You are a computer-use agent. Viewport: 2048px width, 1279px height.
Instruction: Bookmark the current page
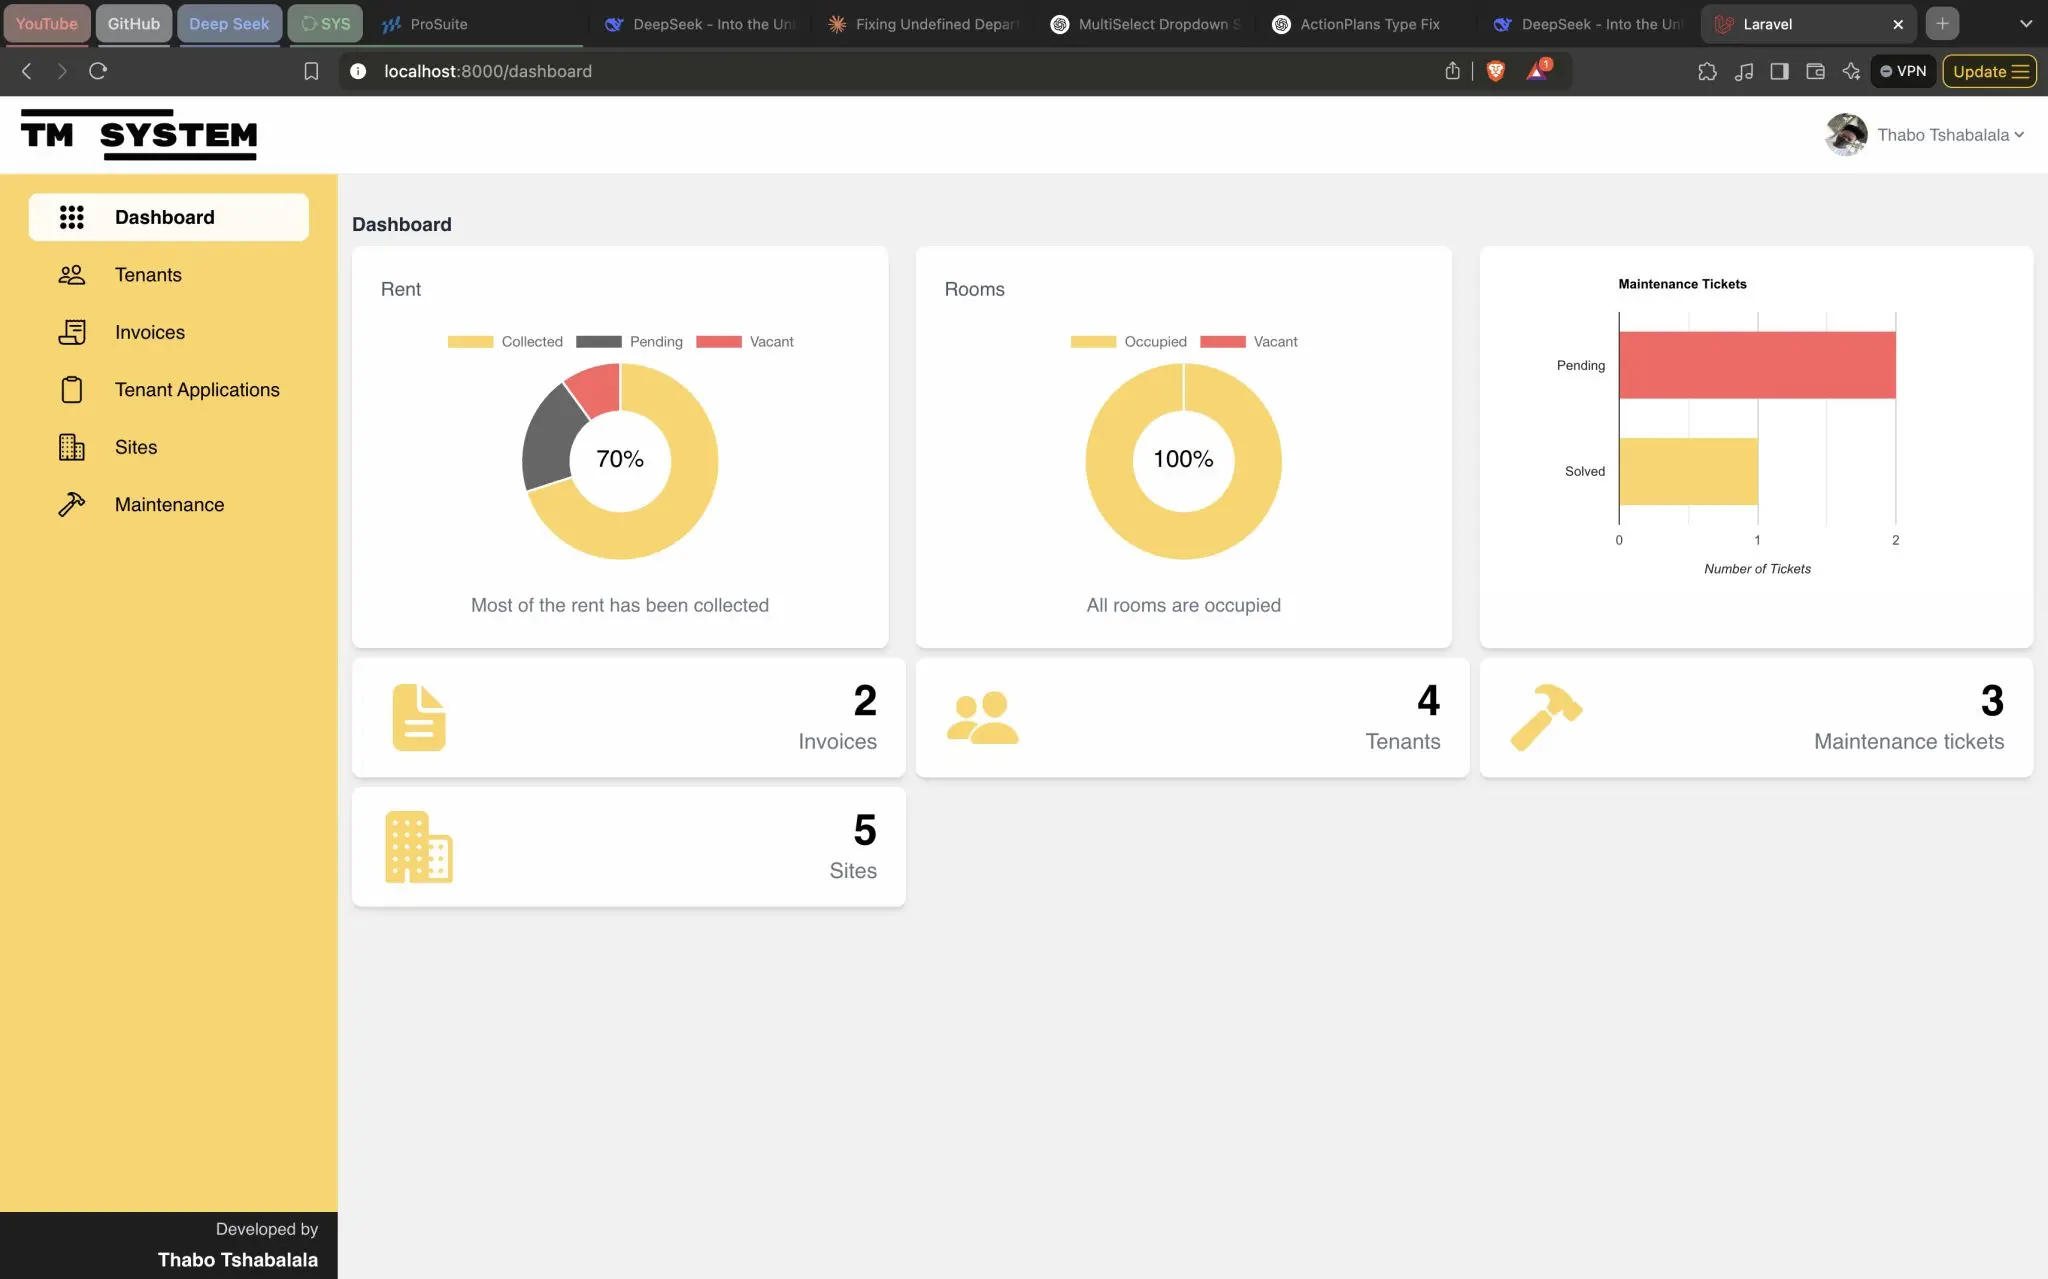point(310,71)
